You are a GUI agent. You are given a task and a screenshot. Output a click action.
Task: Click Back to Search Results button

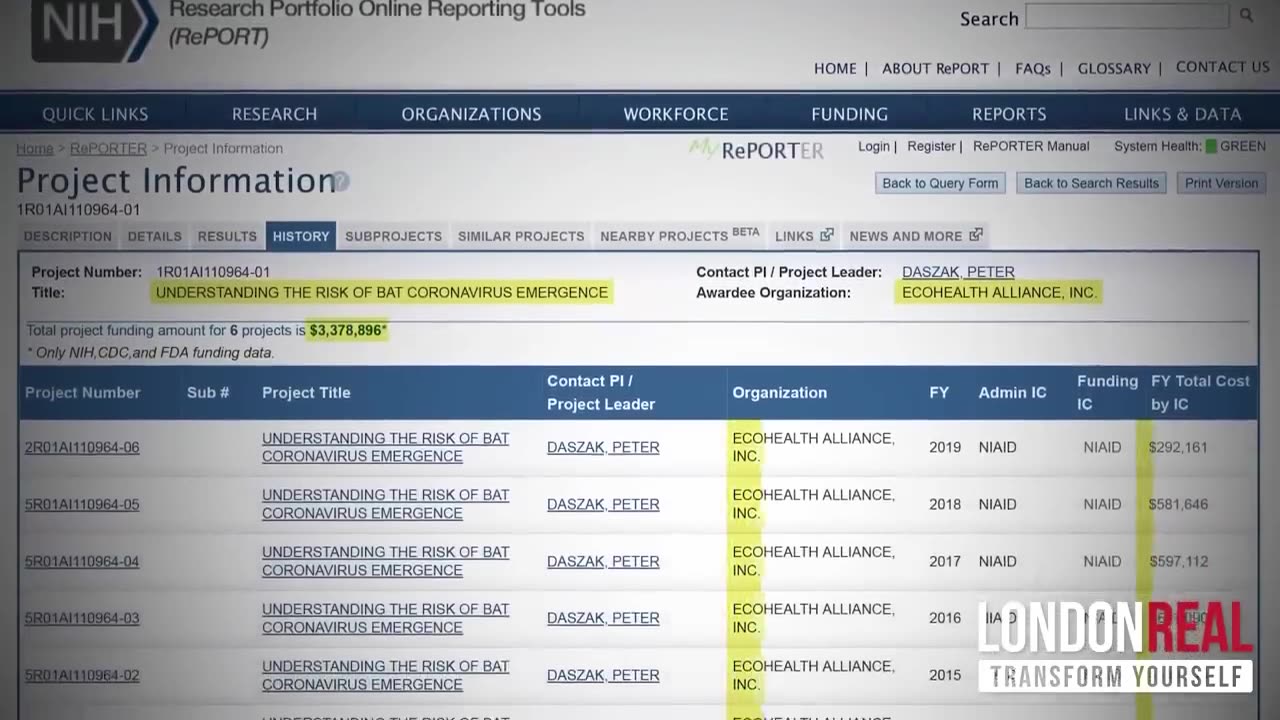tap(1091, 183)
